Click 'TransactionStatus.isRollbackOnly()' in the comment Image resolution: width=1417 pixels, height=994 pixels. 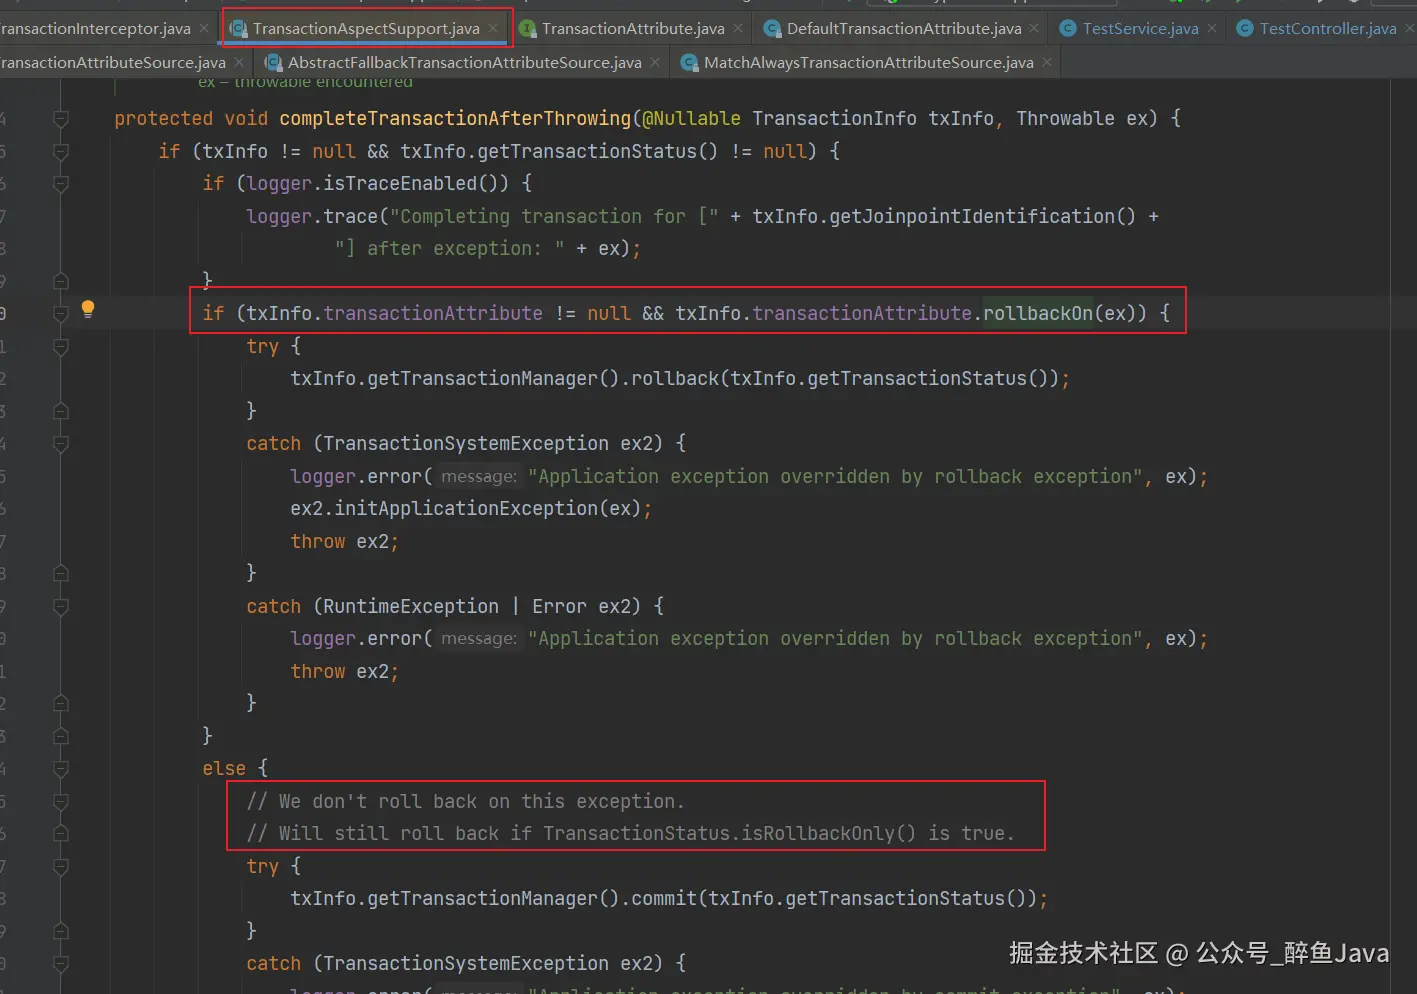(x=729, y=833)
